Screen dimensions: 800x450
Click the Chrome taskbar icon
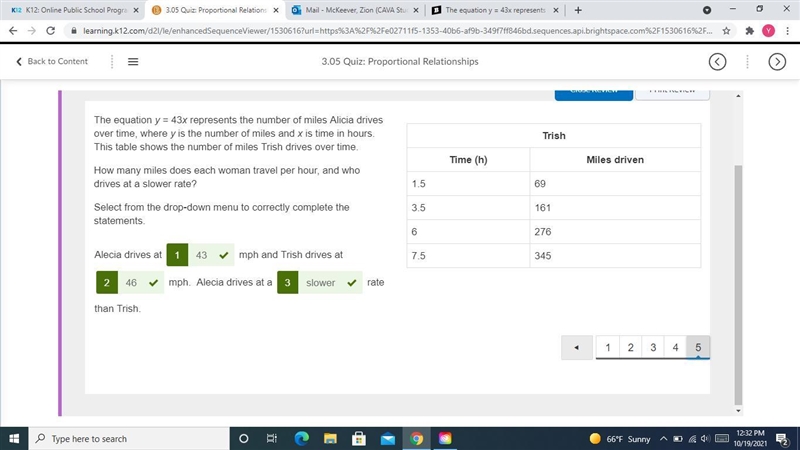point(416,439)
